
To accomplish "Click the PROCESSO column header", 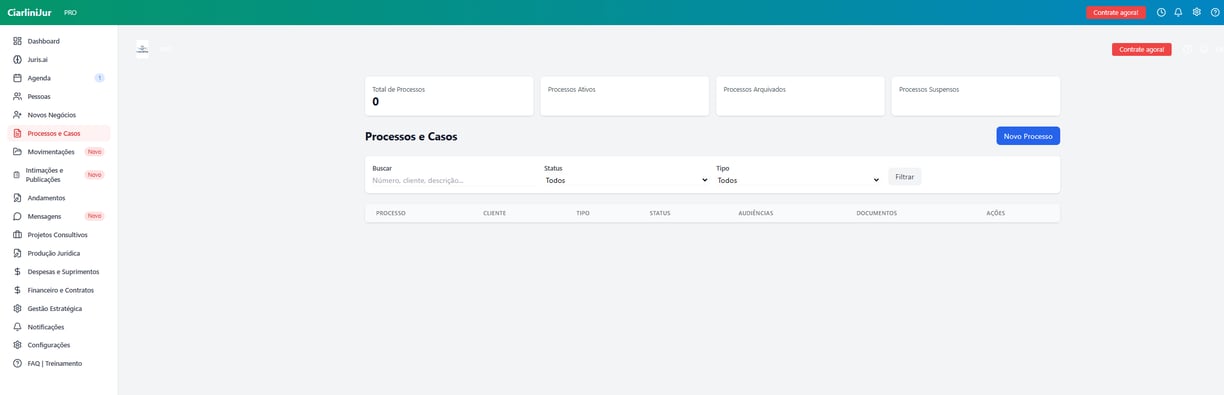I will click(391, 213).
